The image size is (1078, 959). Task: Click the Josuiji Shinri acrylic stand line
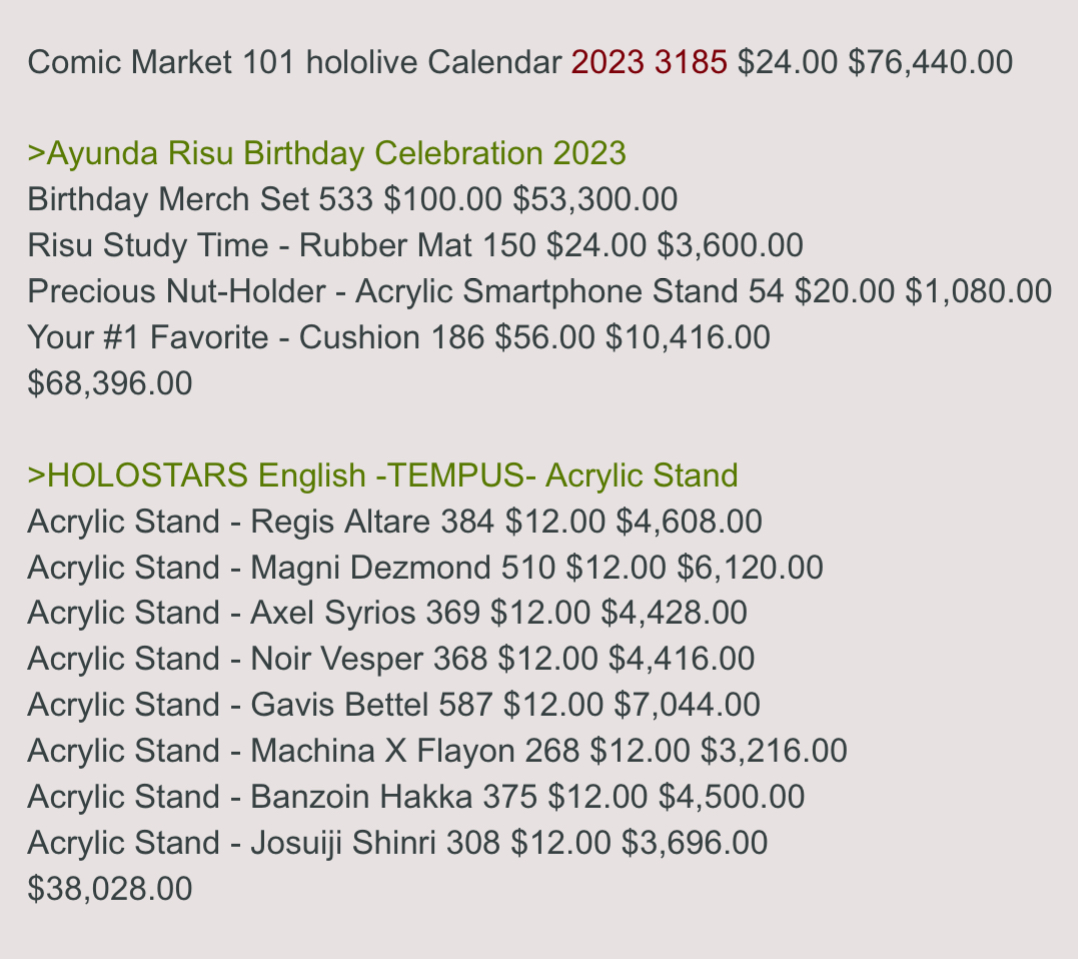click(x=397, y=843)
